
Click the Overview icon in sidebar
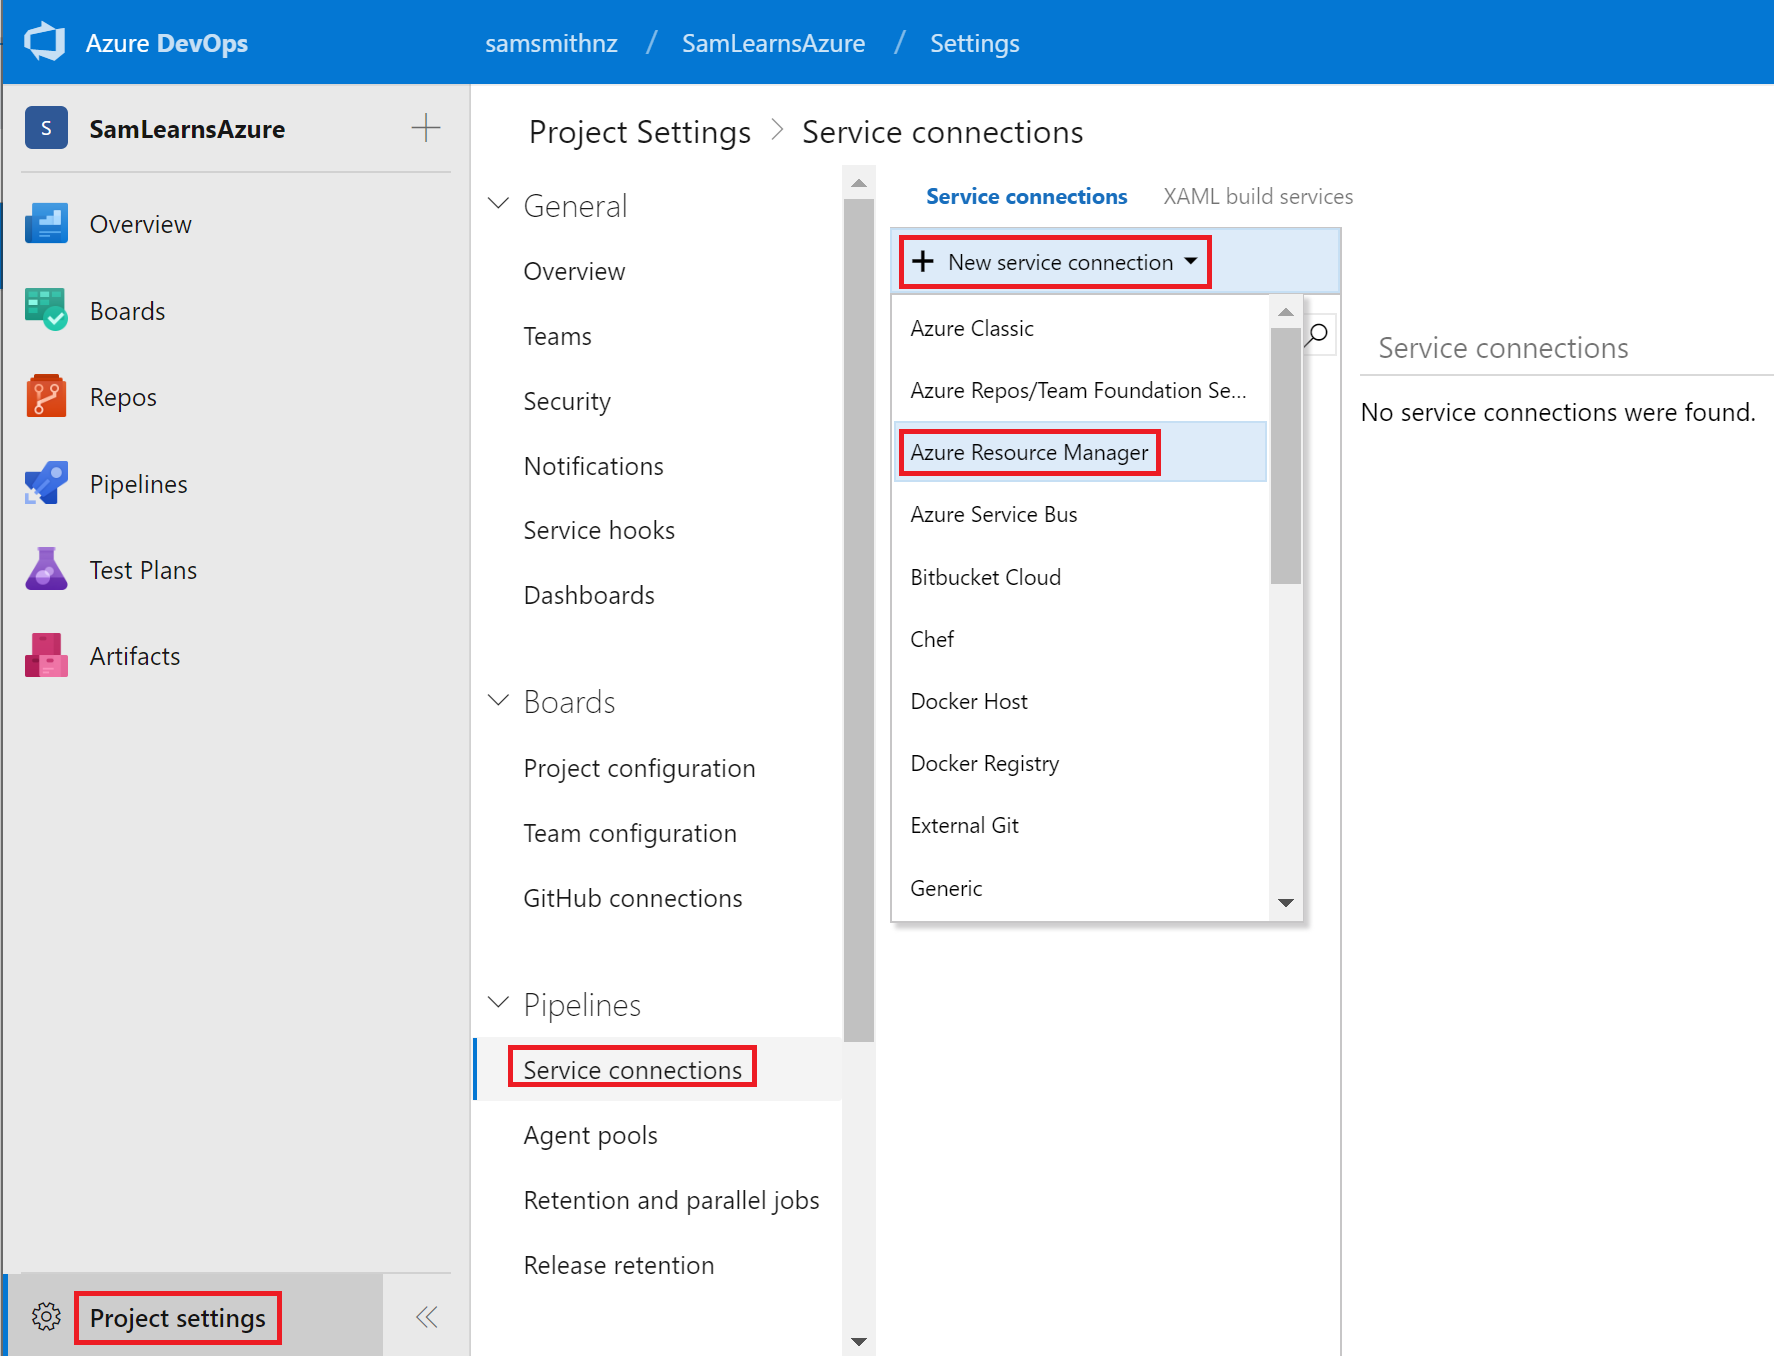pos(46,224)
